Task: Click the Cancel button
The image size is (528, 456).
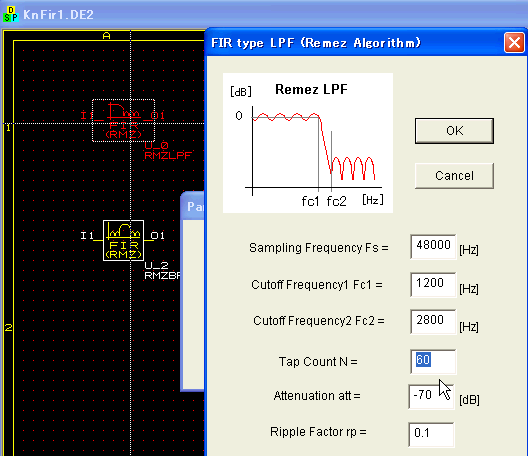Action: coord(454,176)
